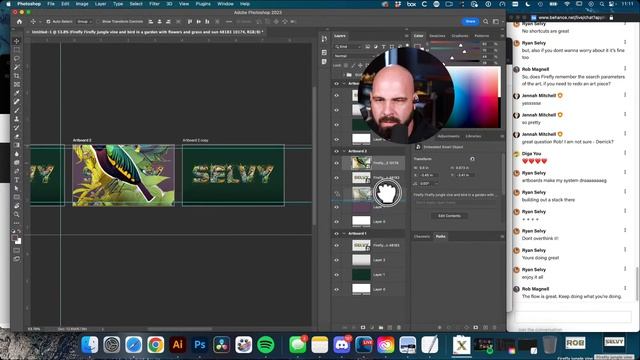Select the Move tool in the toolbar
The width and height of the screenshot is (640, 360).
click(x=17, y=41)
